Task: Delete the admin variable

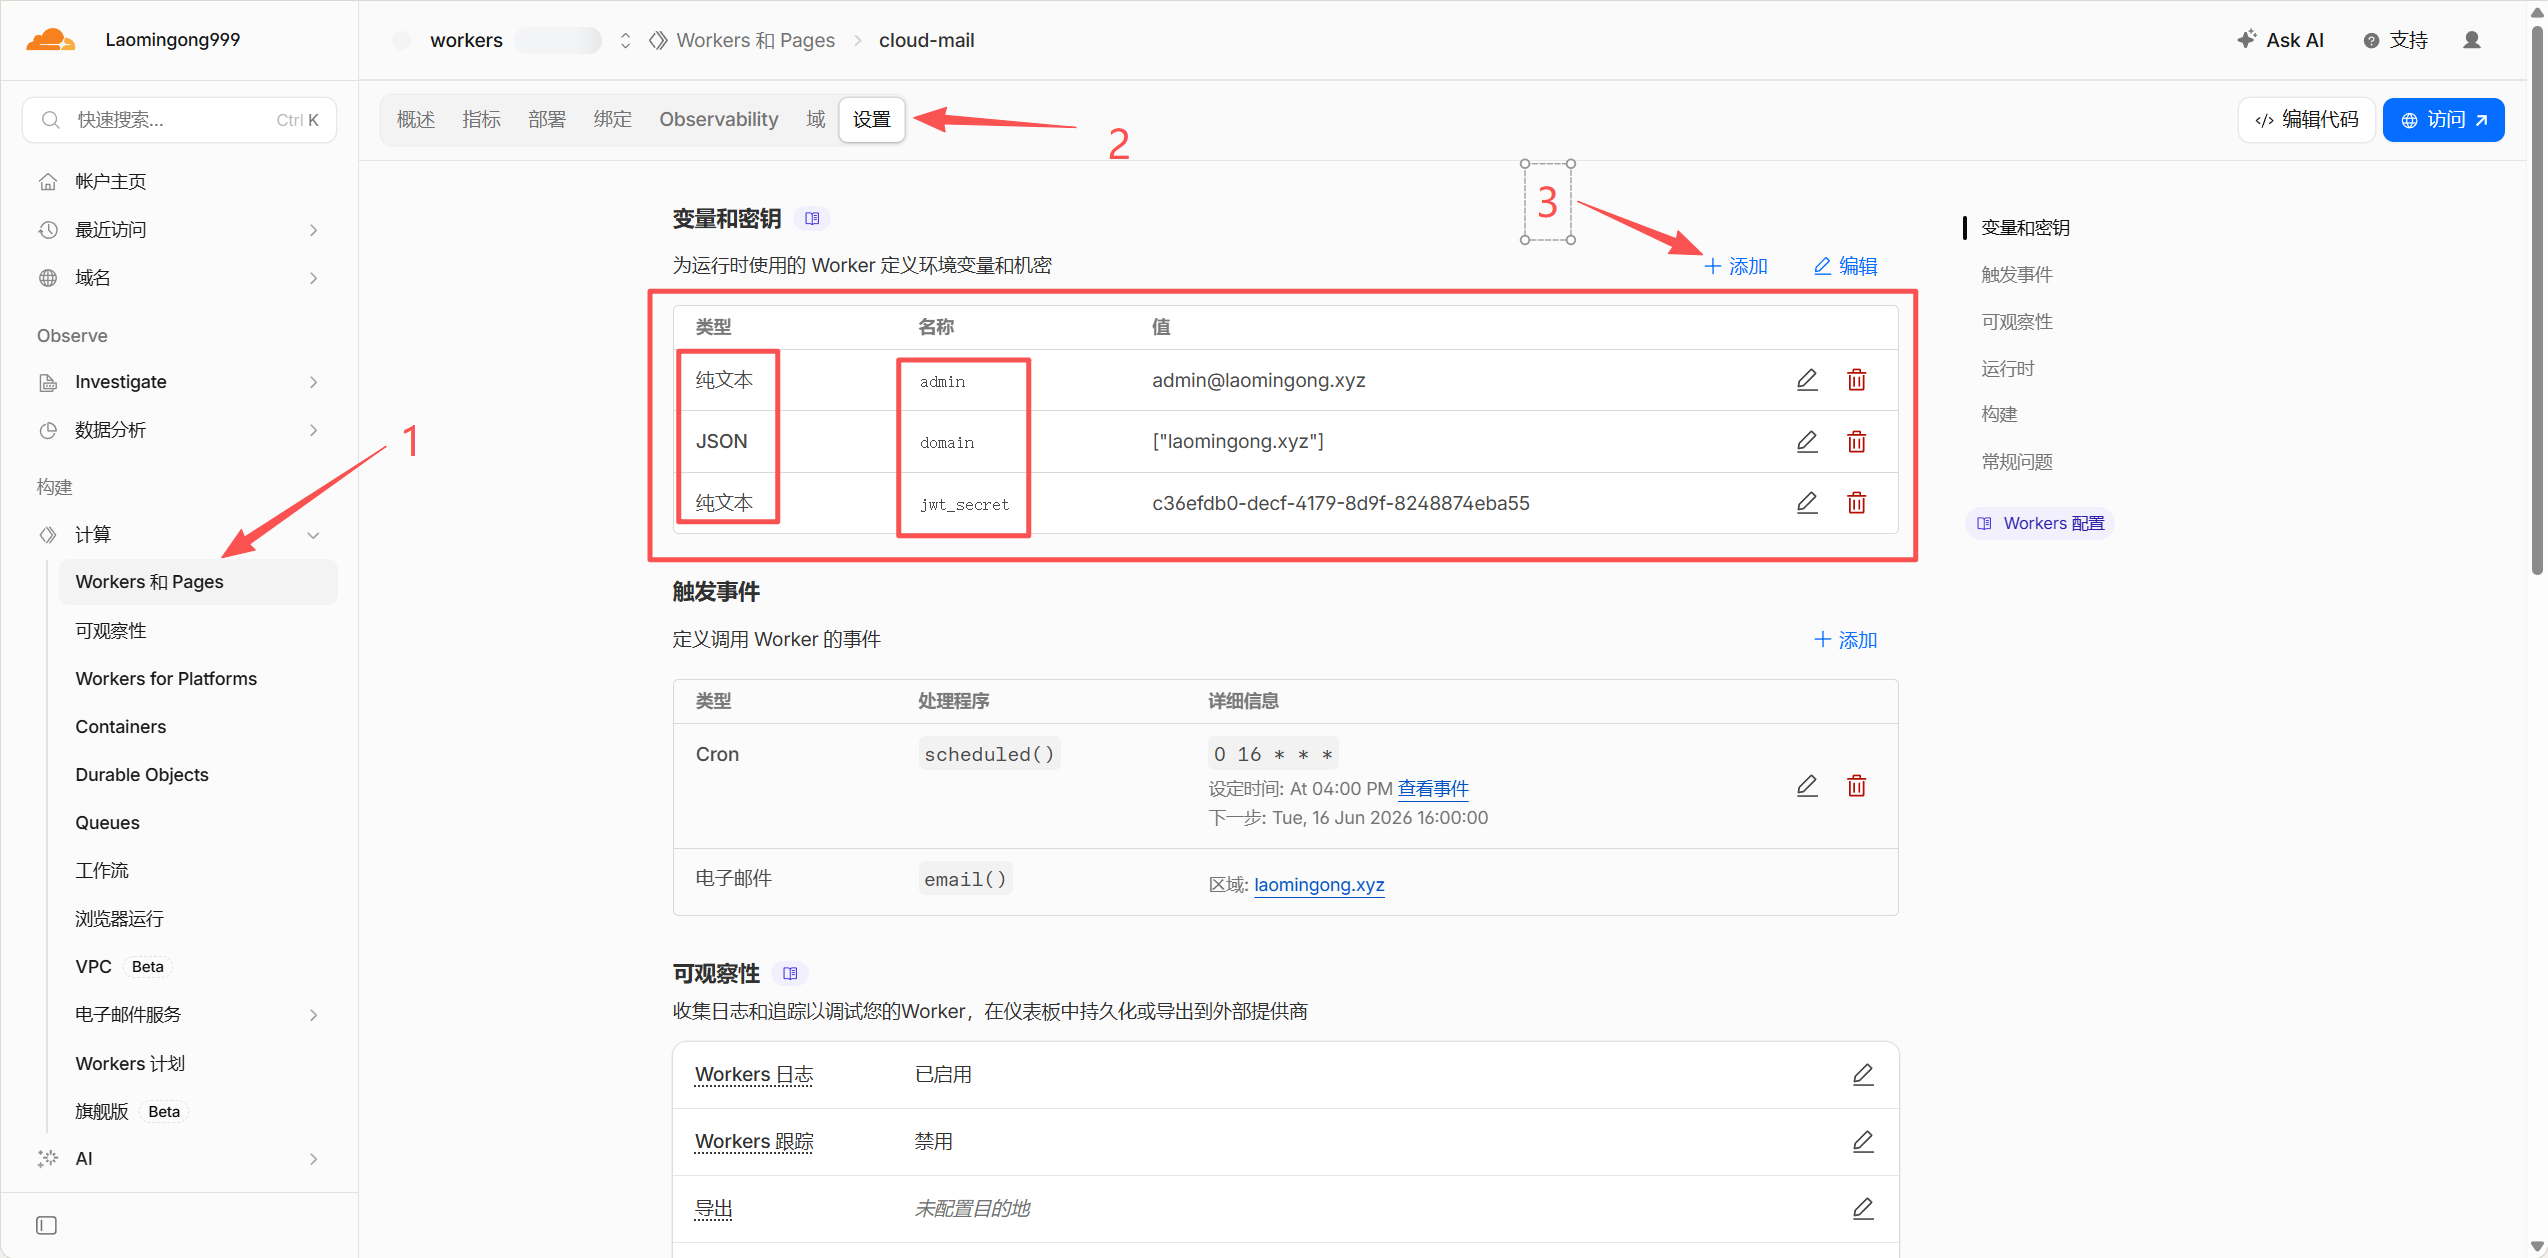Action: click(1857, 380)
